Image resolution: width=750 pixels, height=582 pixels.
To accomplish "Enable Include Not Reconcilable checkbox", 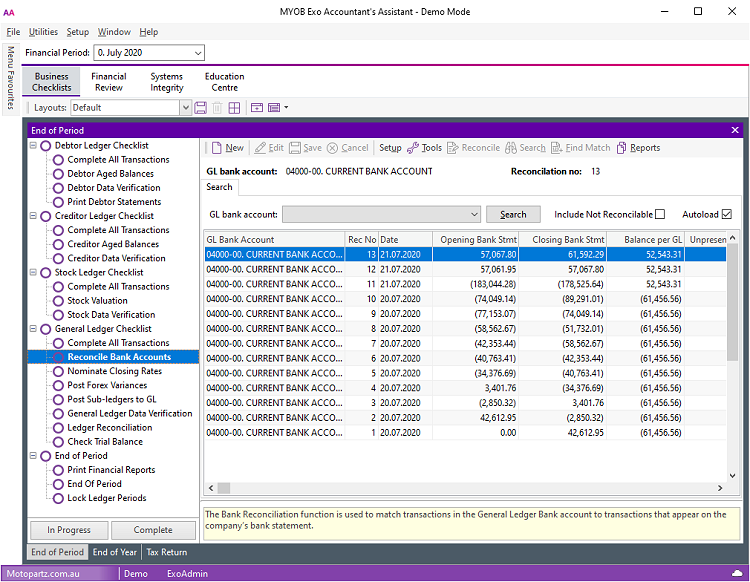I will pos(660,214).
